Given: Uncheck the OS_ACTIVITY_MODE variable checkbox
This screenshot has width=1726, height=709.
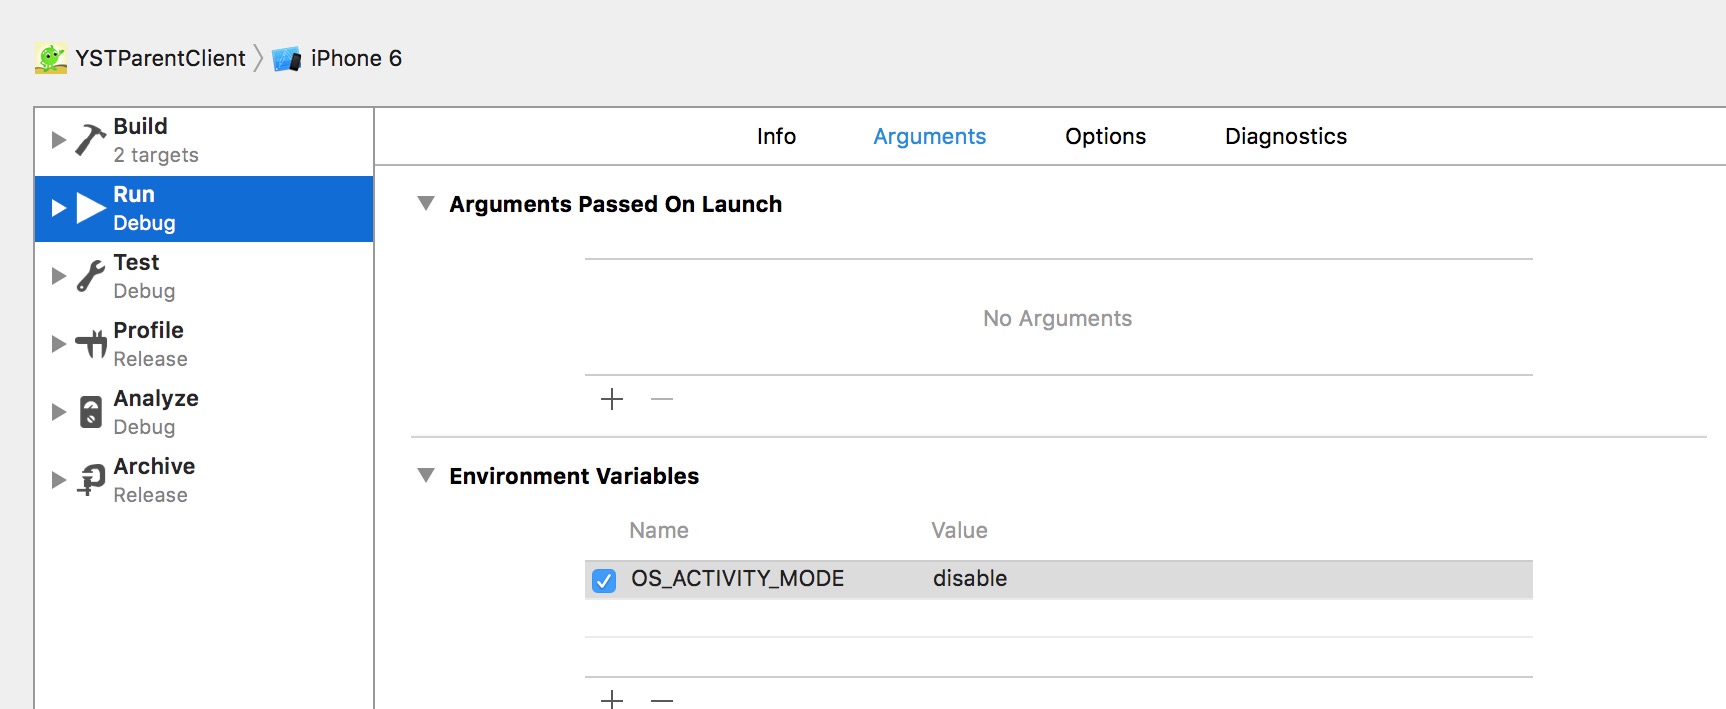Looking at the screenshot, I should coord(604,580).
